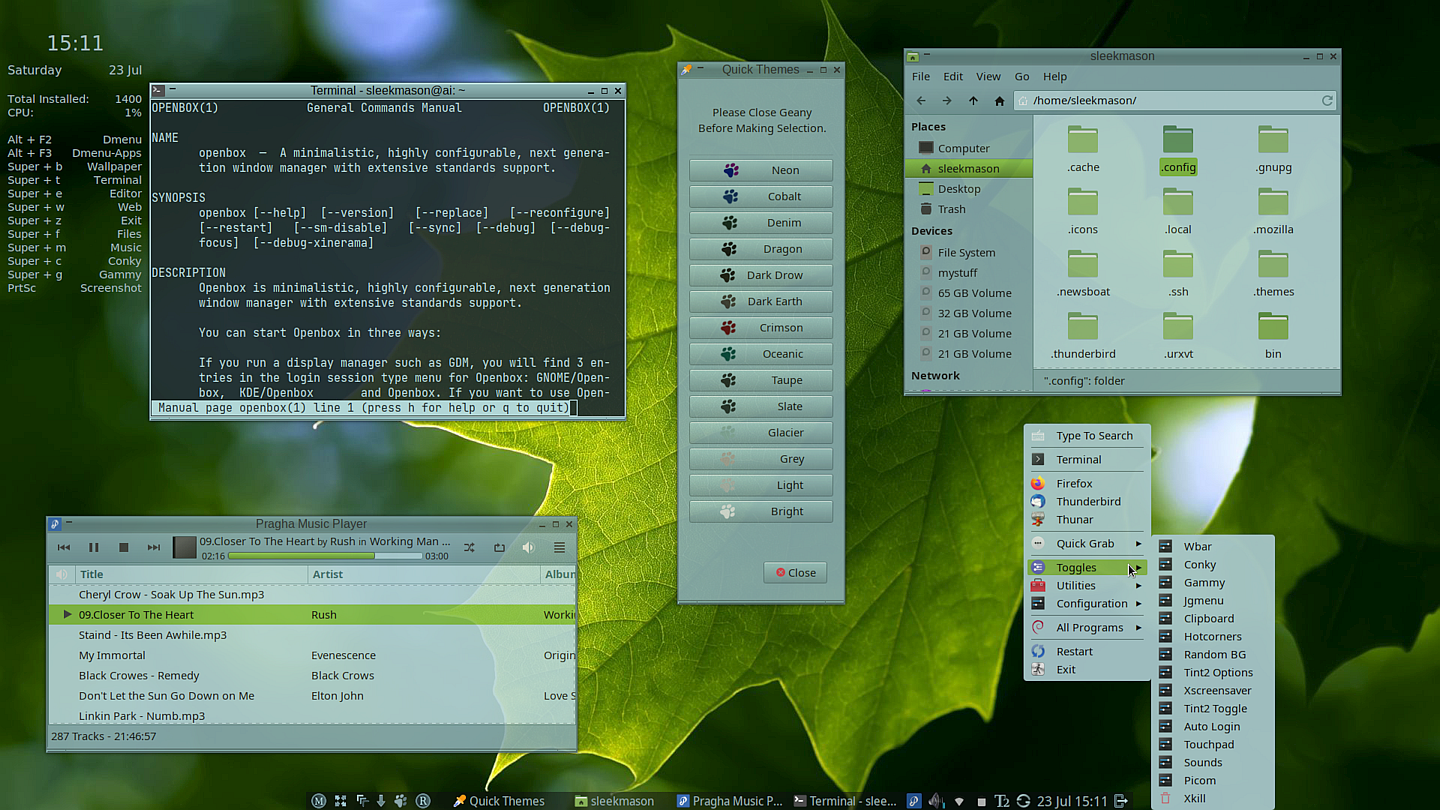Image resolution: width=1440 pixels, height=810 pixels.
Task: Apply the Oceanic quick theme
Action: [761, 353]
